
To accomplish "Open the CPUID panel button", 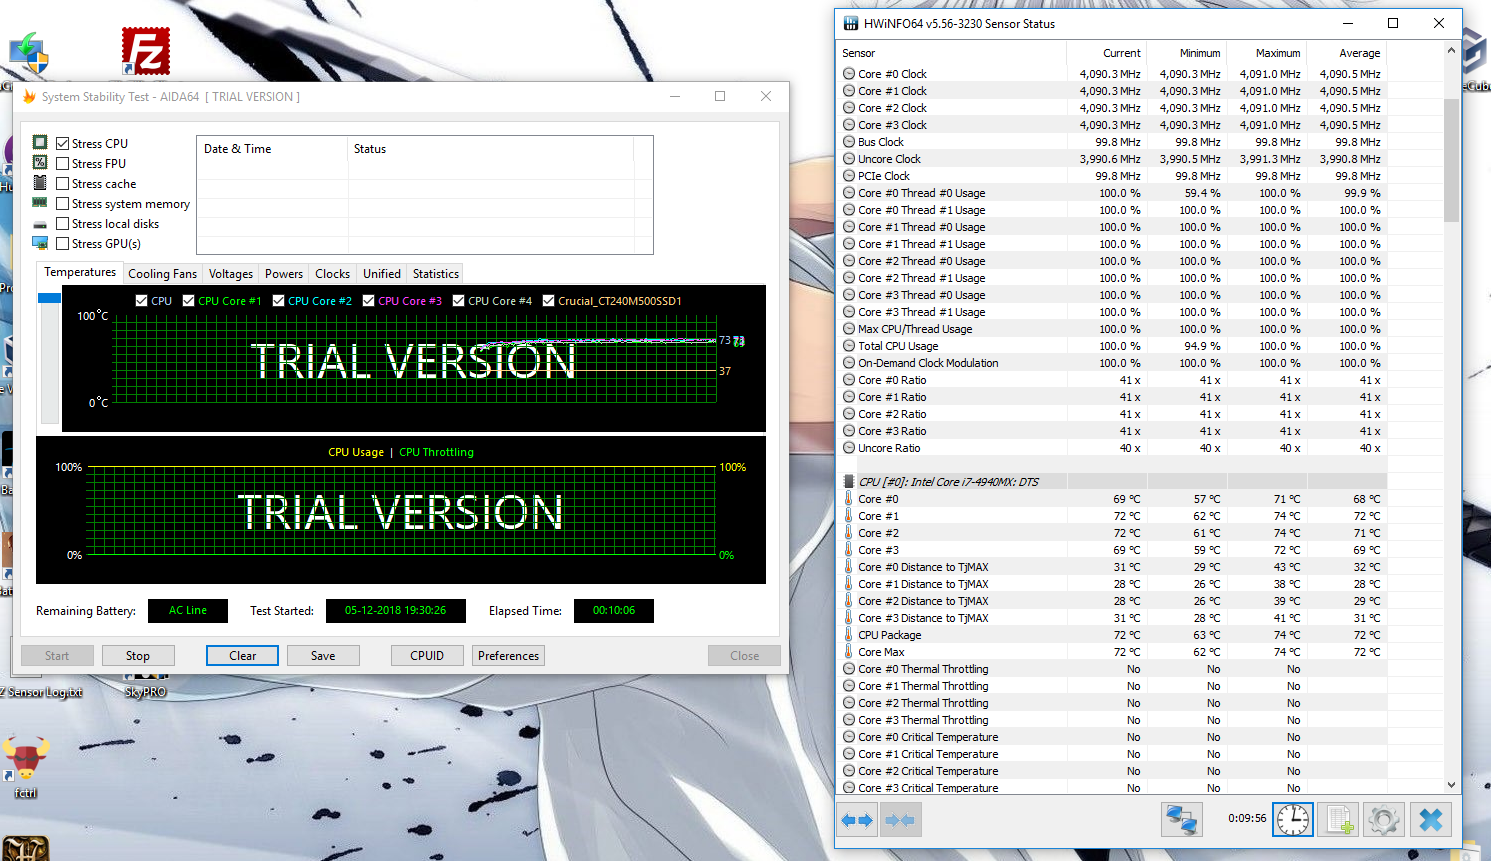I will [427, 656].
